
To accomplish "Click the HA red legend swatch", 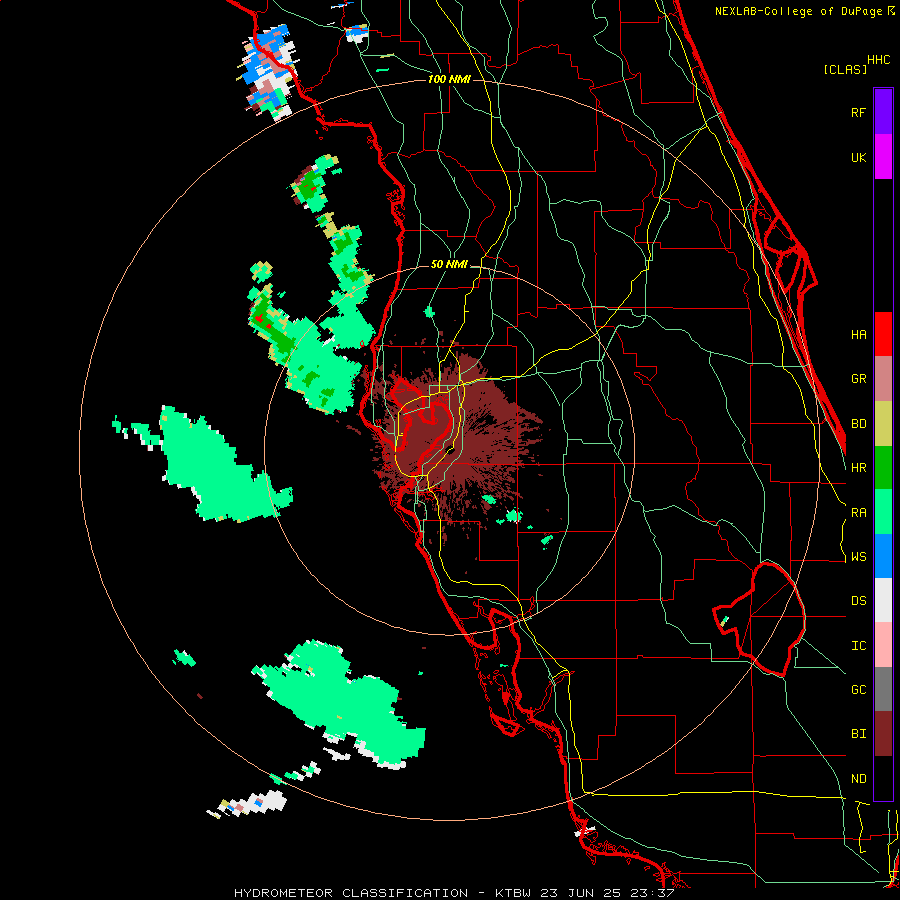I will [883, 334].
